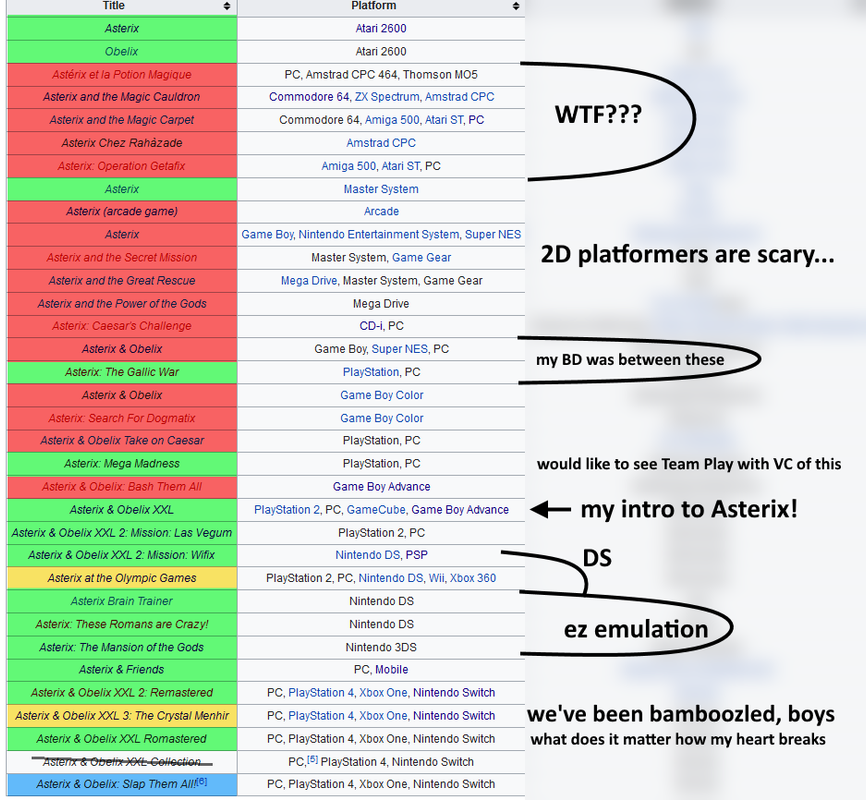Follow Nintendo Switch link in the Crystal Menhir row
Viewport: 866px width, 800px height.
pyautogui.click(x=454, y=716)
